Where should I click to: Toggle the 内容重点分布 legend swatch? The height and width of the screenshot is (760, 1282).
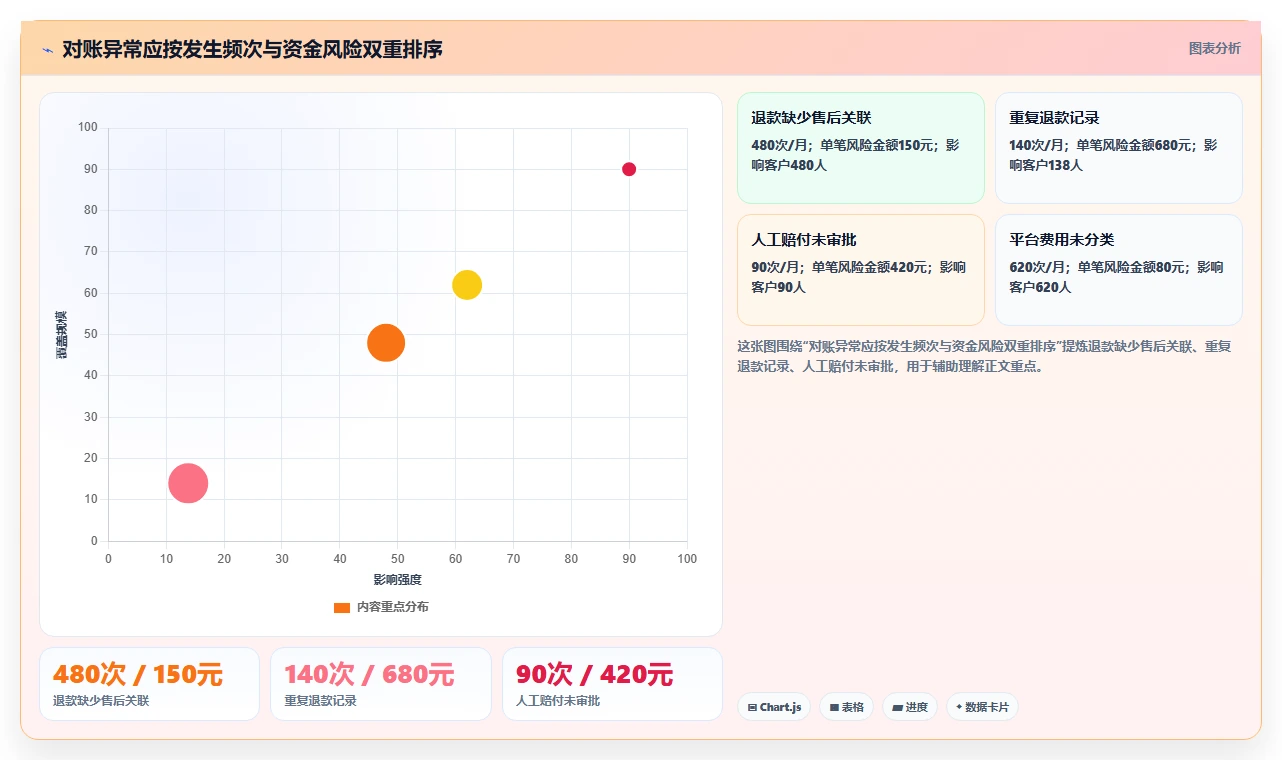click(342, 607)
